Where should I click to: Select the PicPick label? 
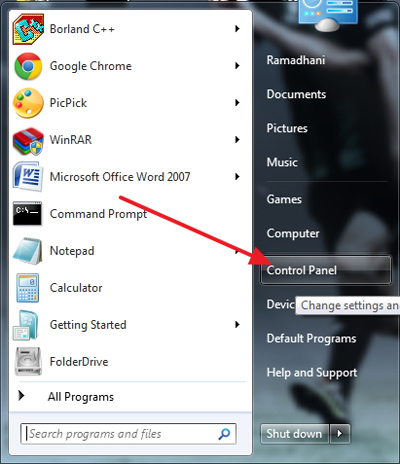coord(68,103)
